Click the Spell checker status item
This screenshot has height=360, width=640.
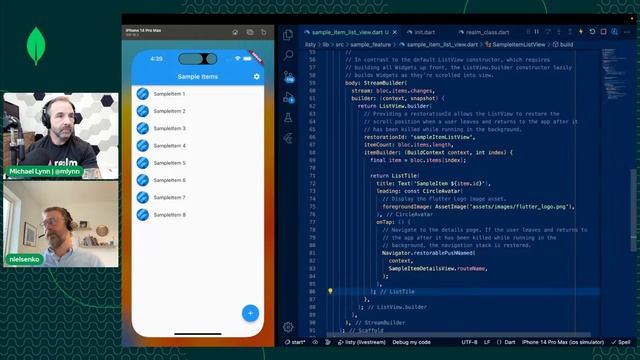(x=621, y=342)
